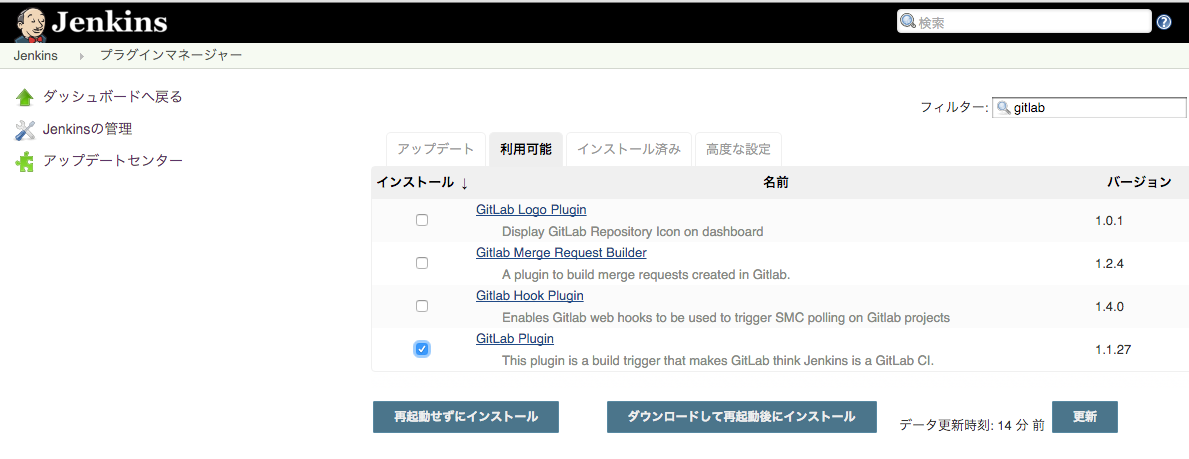Image resolution: width=1189 pixels, height=459 pixels.
Task: Click the magnifier icon in top search box
Action: click(x=908, y=21)
